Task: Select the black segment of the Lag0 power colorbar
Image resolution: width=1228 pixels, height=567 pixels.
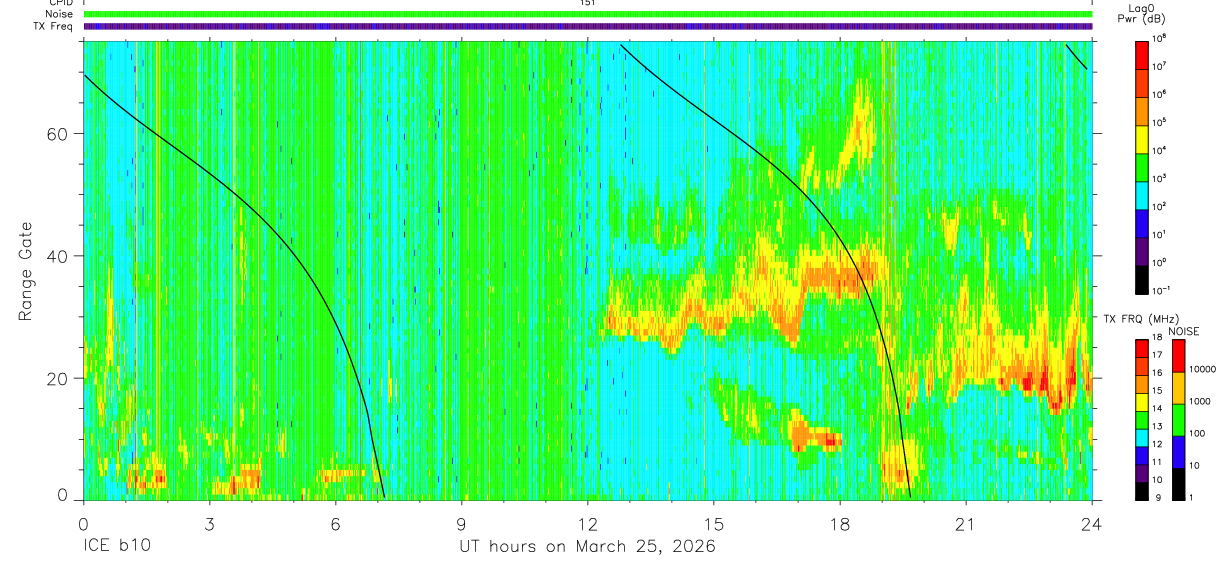Action: pyautogui.click(x=1141, y=279)
